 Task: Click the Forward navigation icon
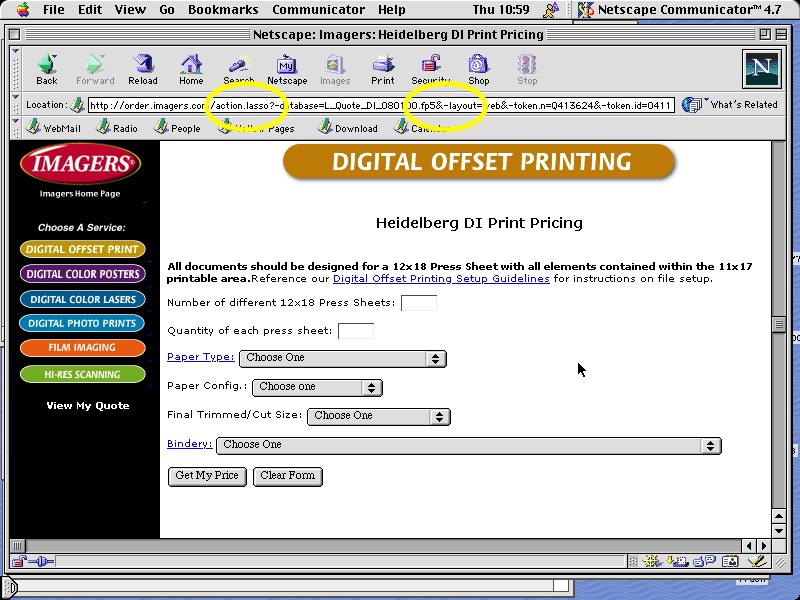(95, 69)
